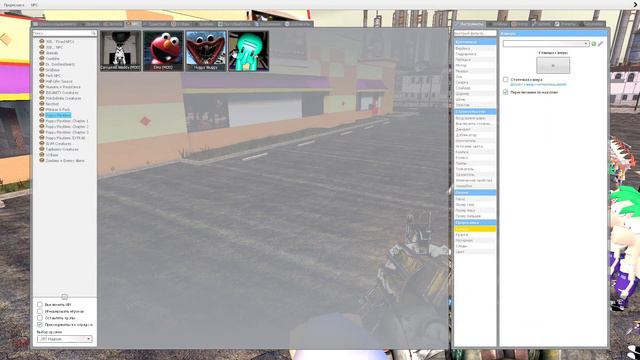Select the 'Динамит' tool

475,129
